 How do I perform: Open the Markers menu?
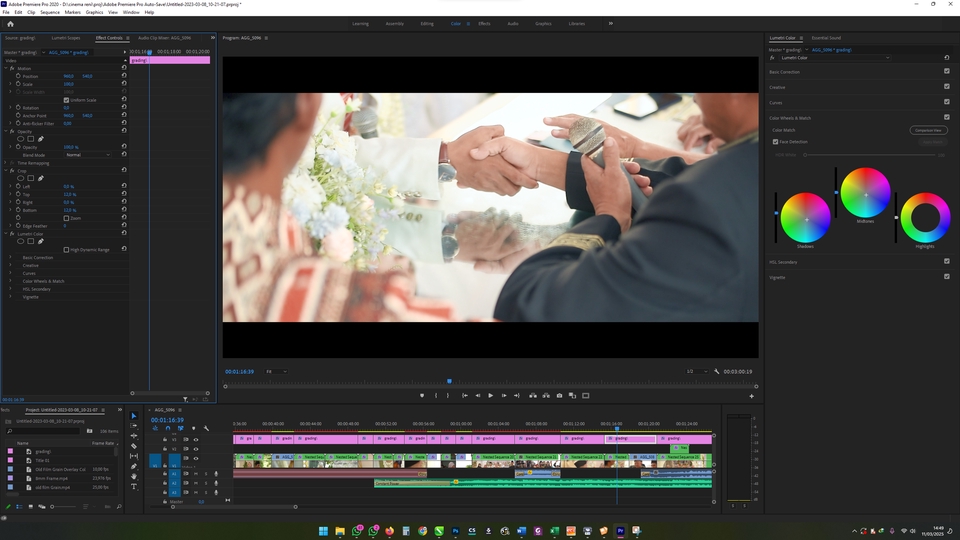click(72, 12)
